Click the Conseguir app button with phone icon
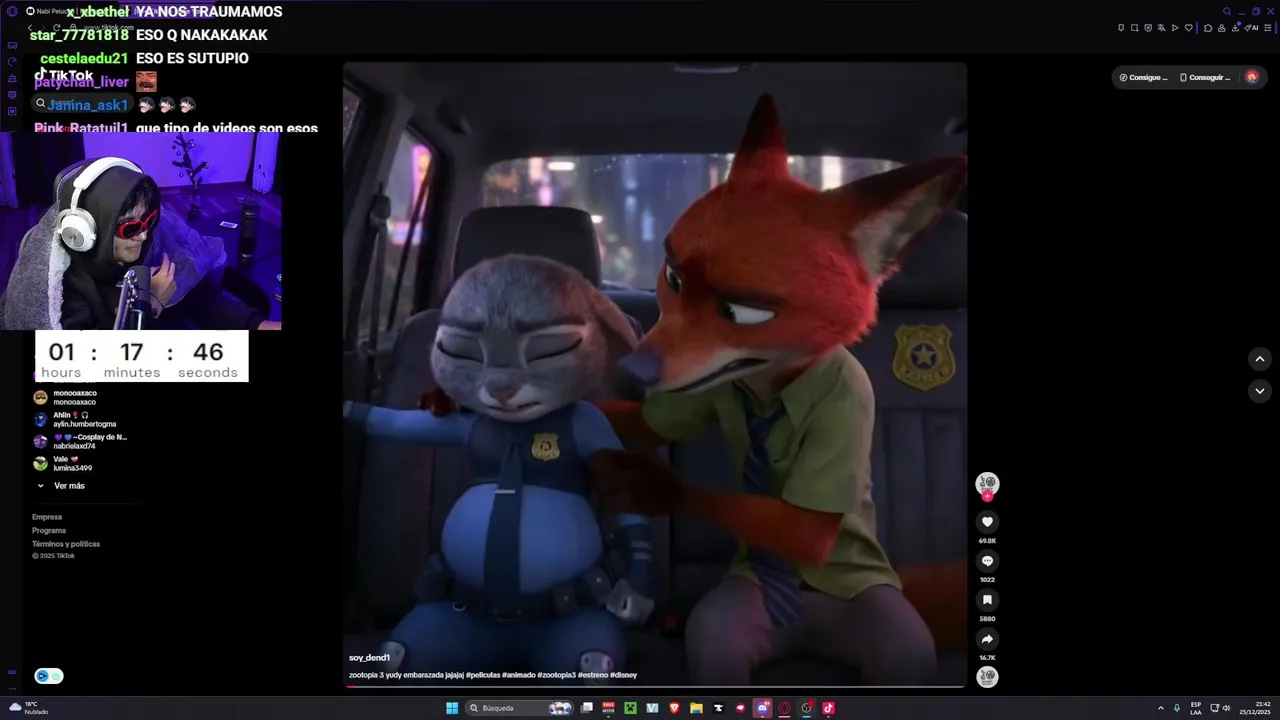Viewport: 1280px width, 720px height. click(1205, 77)
